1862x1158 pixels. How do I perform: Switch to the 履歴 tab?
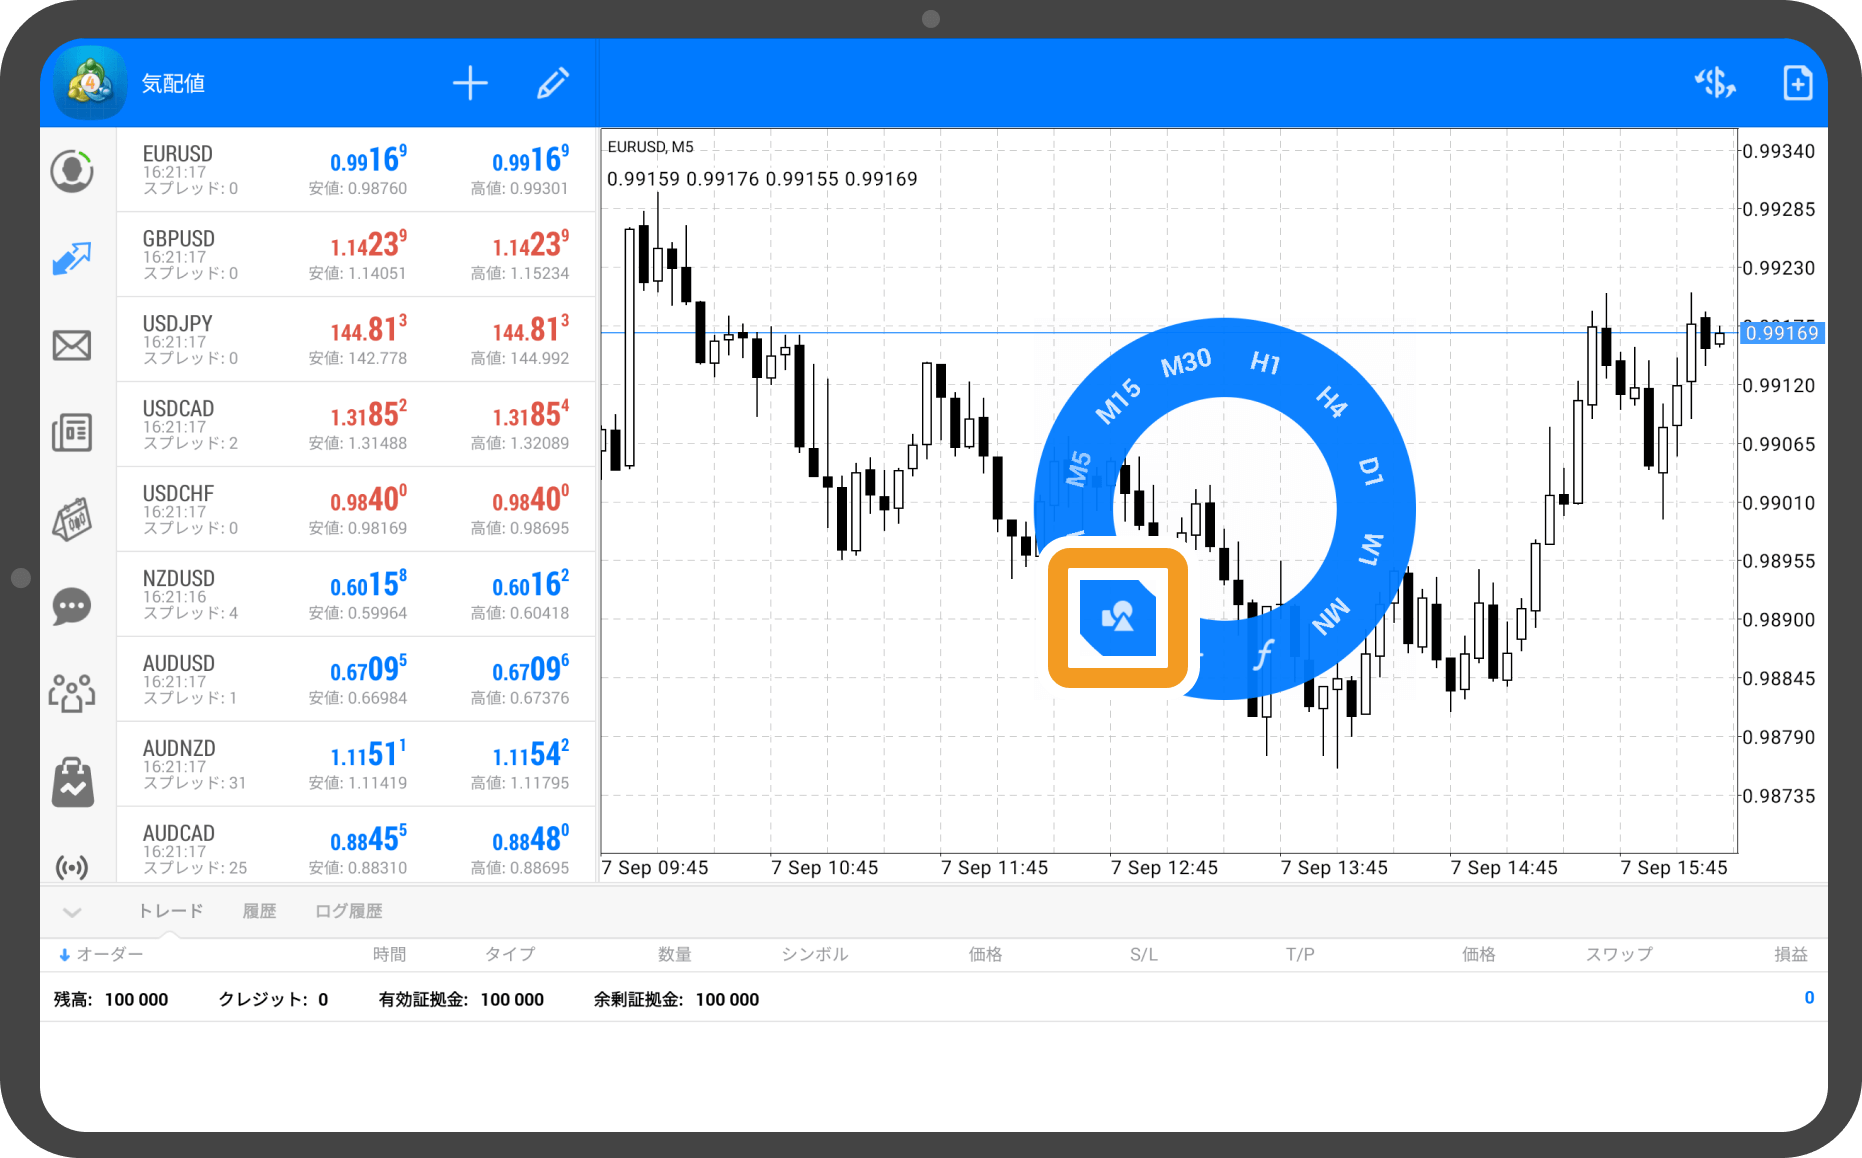coord(259,911)
